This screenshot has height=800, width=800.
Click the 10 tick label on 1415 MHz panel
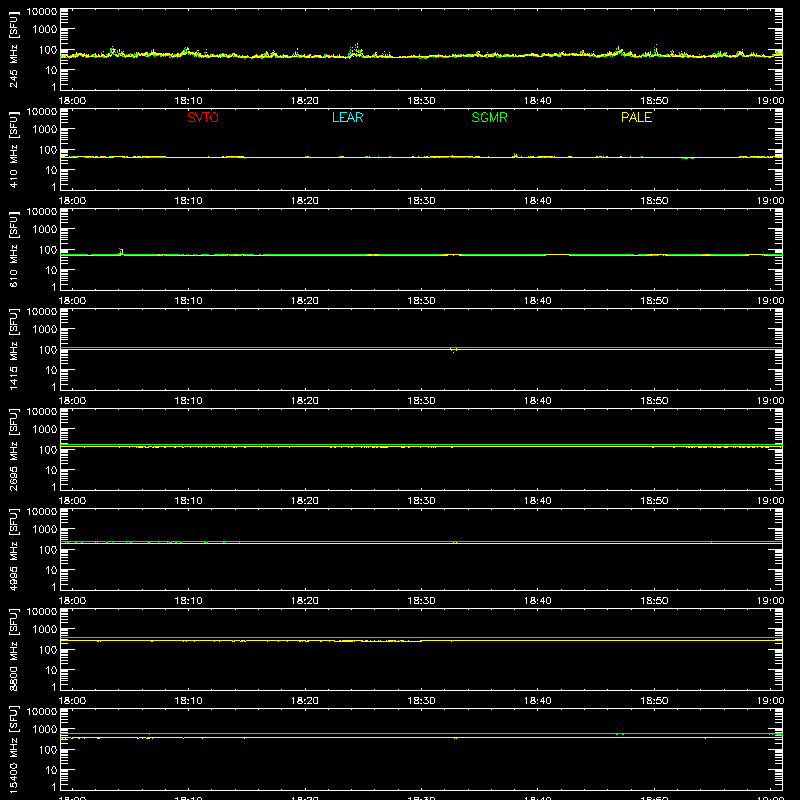click(x=51, y=370)
